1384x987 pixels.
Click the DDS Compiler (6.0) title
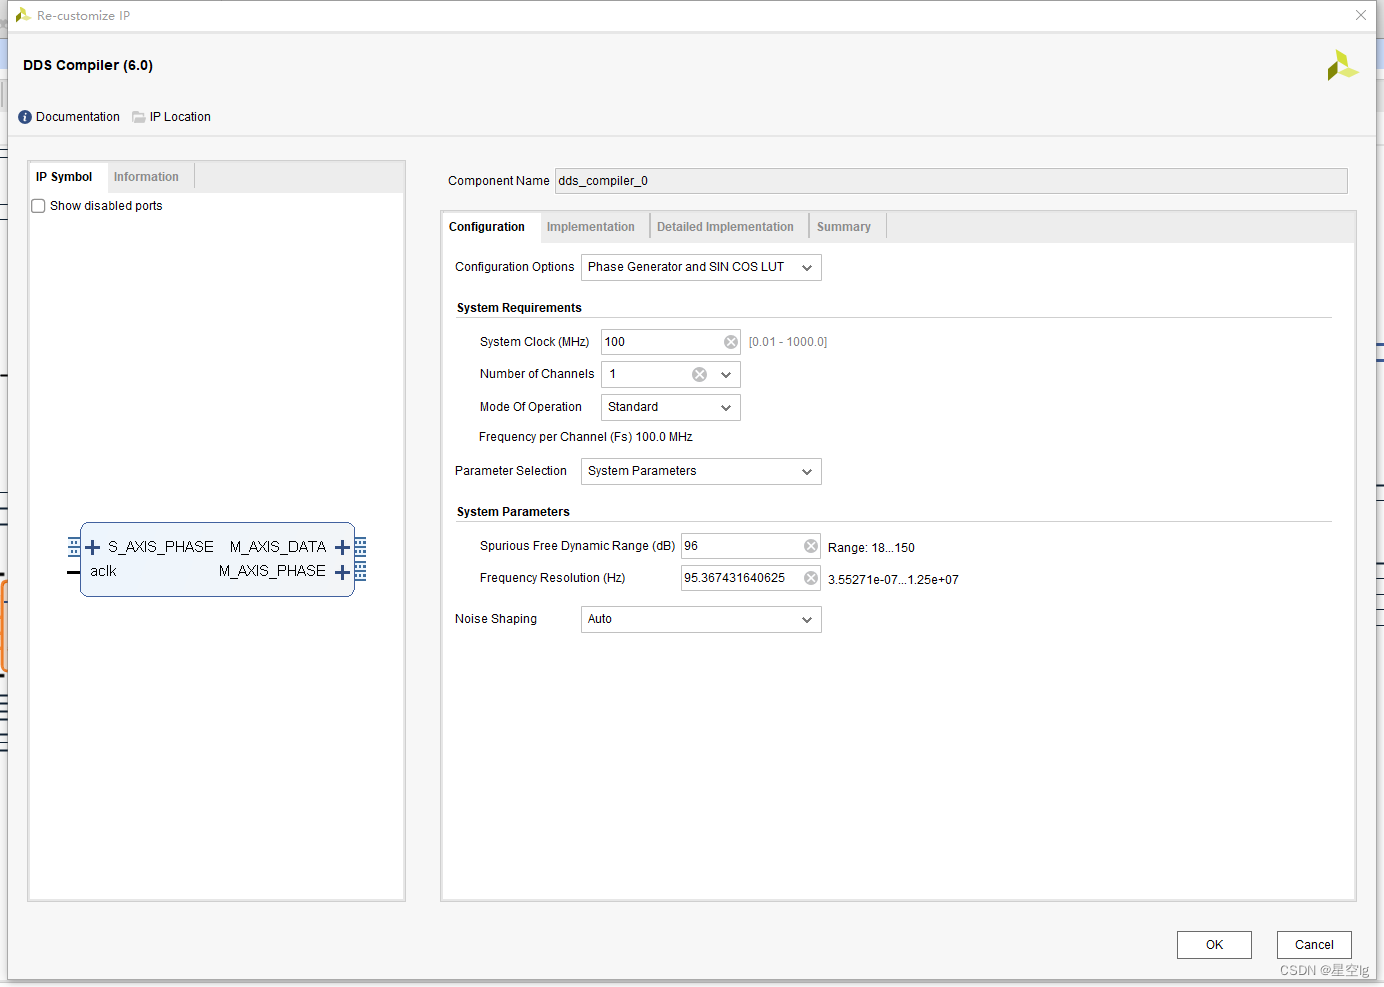[88, 65]
